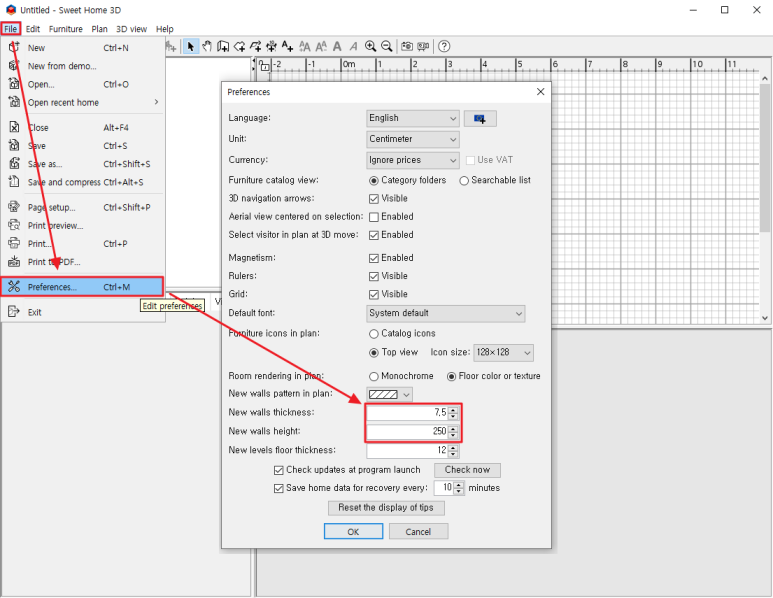
Task: Toggle Grid Visible checkbox
Action: click(x=374, y=295)
